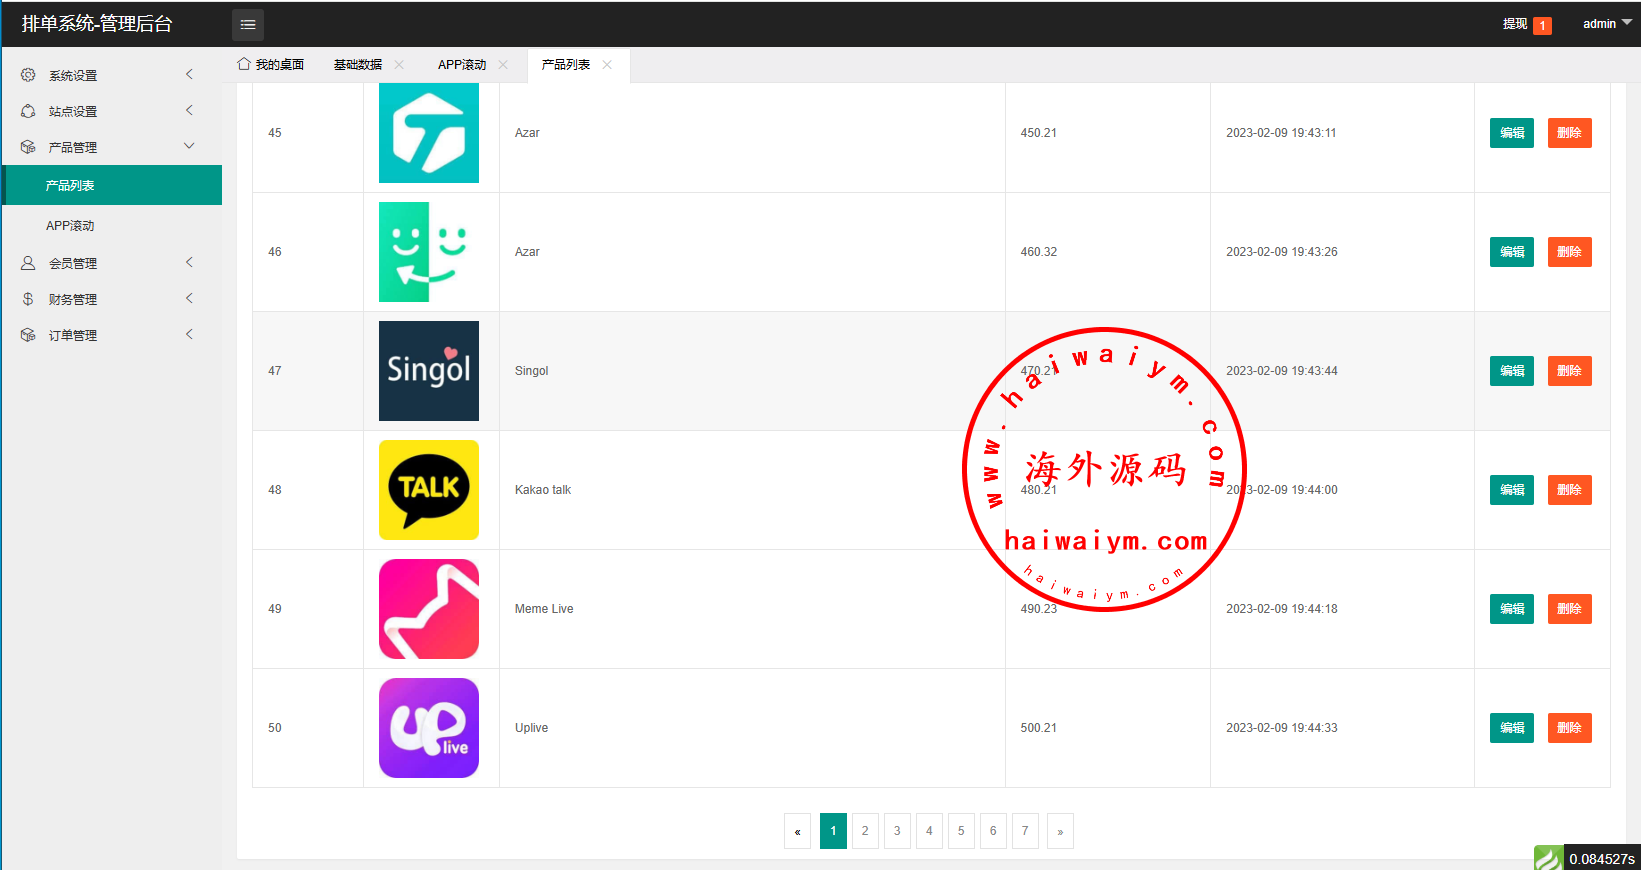Expand 系统设置 using its chevron arrow
The width and height of the screenshot is (1641, 870).
pyautogui.click(x=189, y=74)
